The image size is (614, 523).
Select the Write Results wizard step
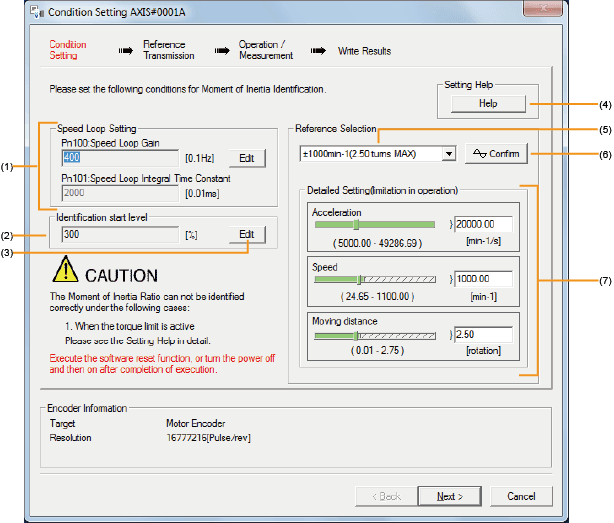point(364,50)
